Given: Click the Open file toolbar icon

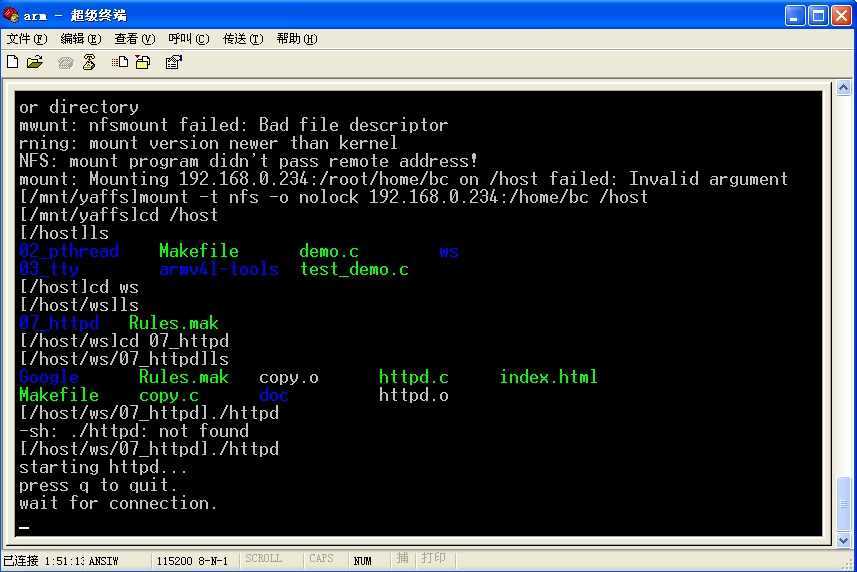Looking at the screenshot, I should (x=34, y=62).
